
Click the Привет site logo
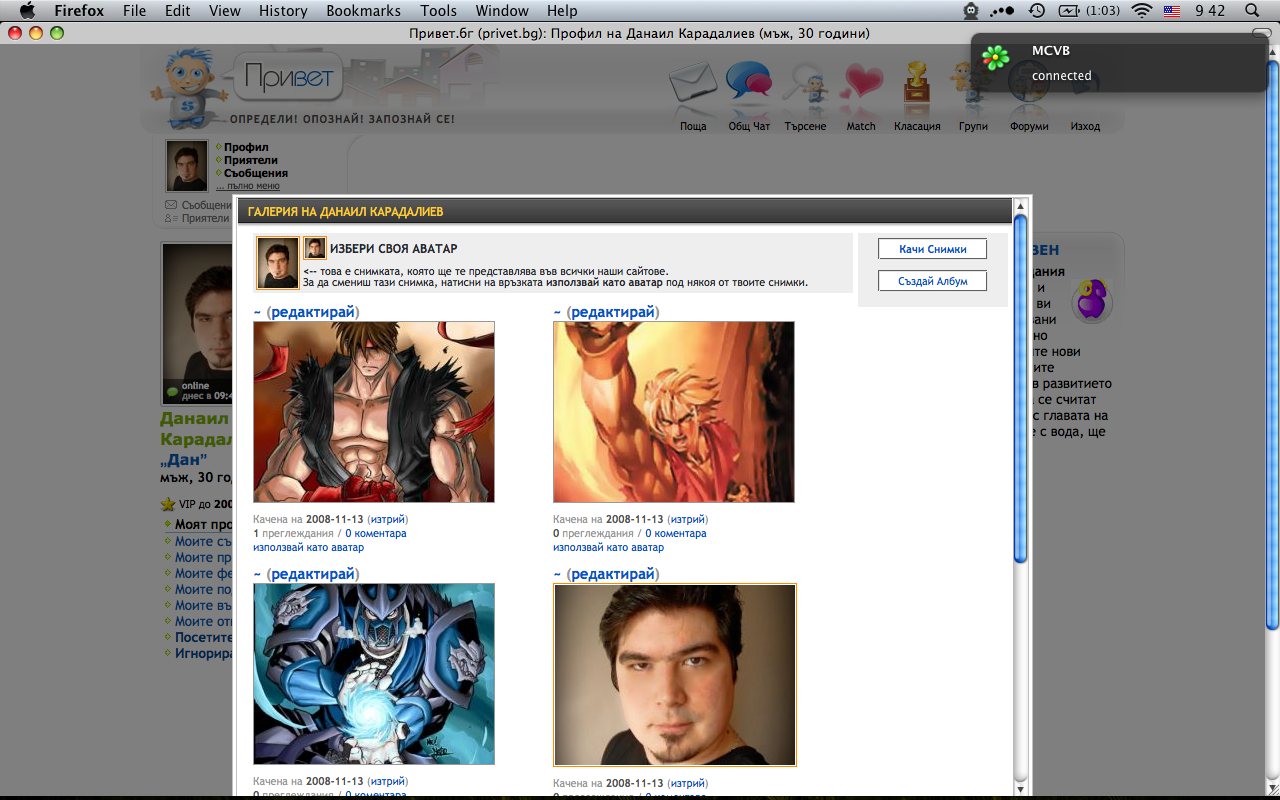[291, 79]
